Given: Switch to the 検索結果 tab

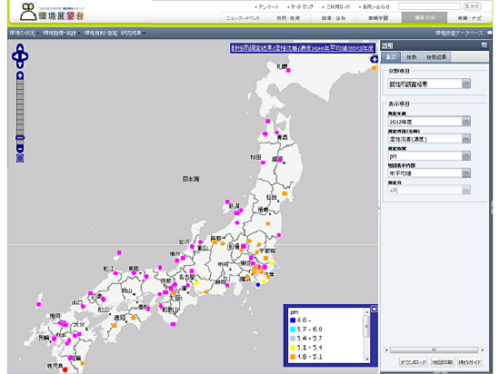Looking at the screenshot, I should (436, 57).
